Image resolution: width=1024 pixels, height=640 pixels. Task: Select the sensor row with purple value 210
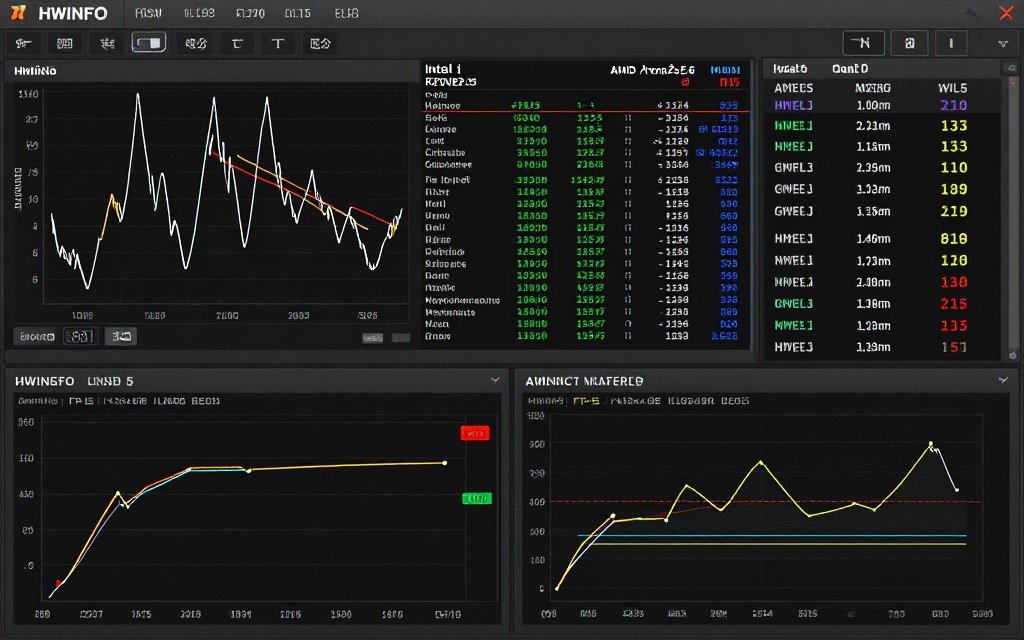pos(882,105)
